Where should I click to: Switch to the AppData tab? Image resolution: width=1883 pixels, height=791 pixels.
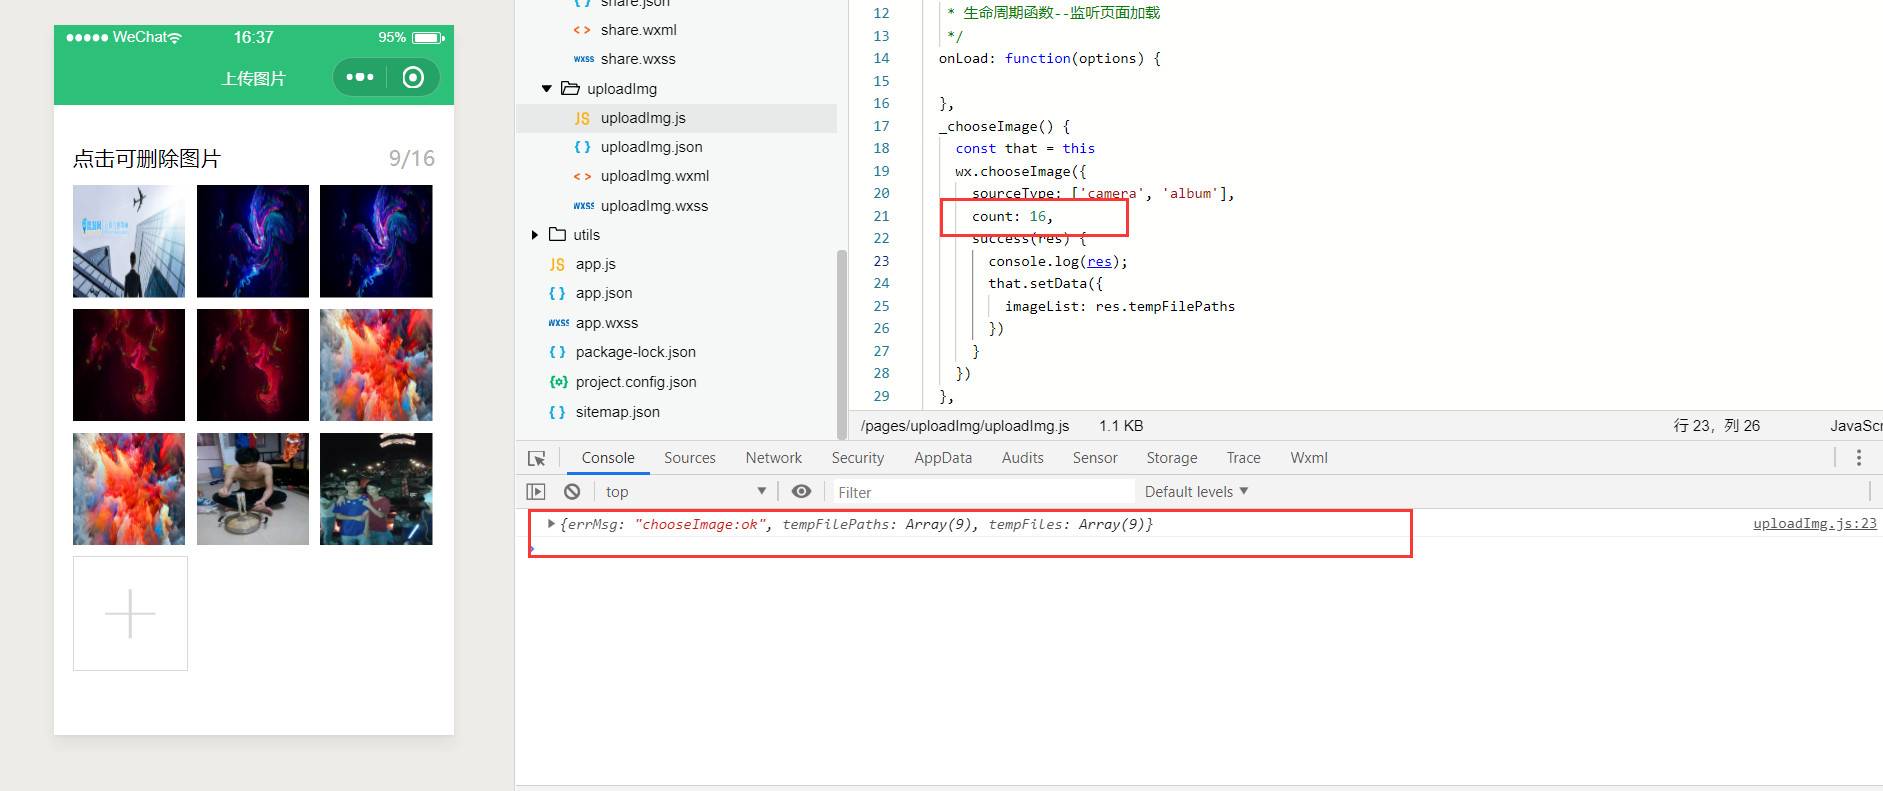point(943,458)
